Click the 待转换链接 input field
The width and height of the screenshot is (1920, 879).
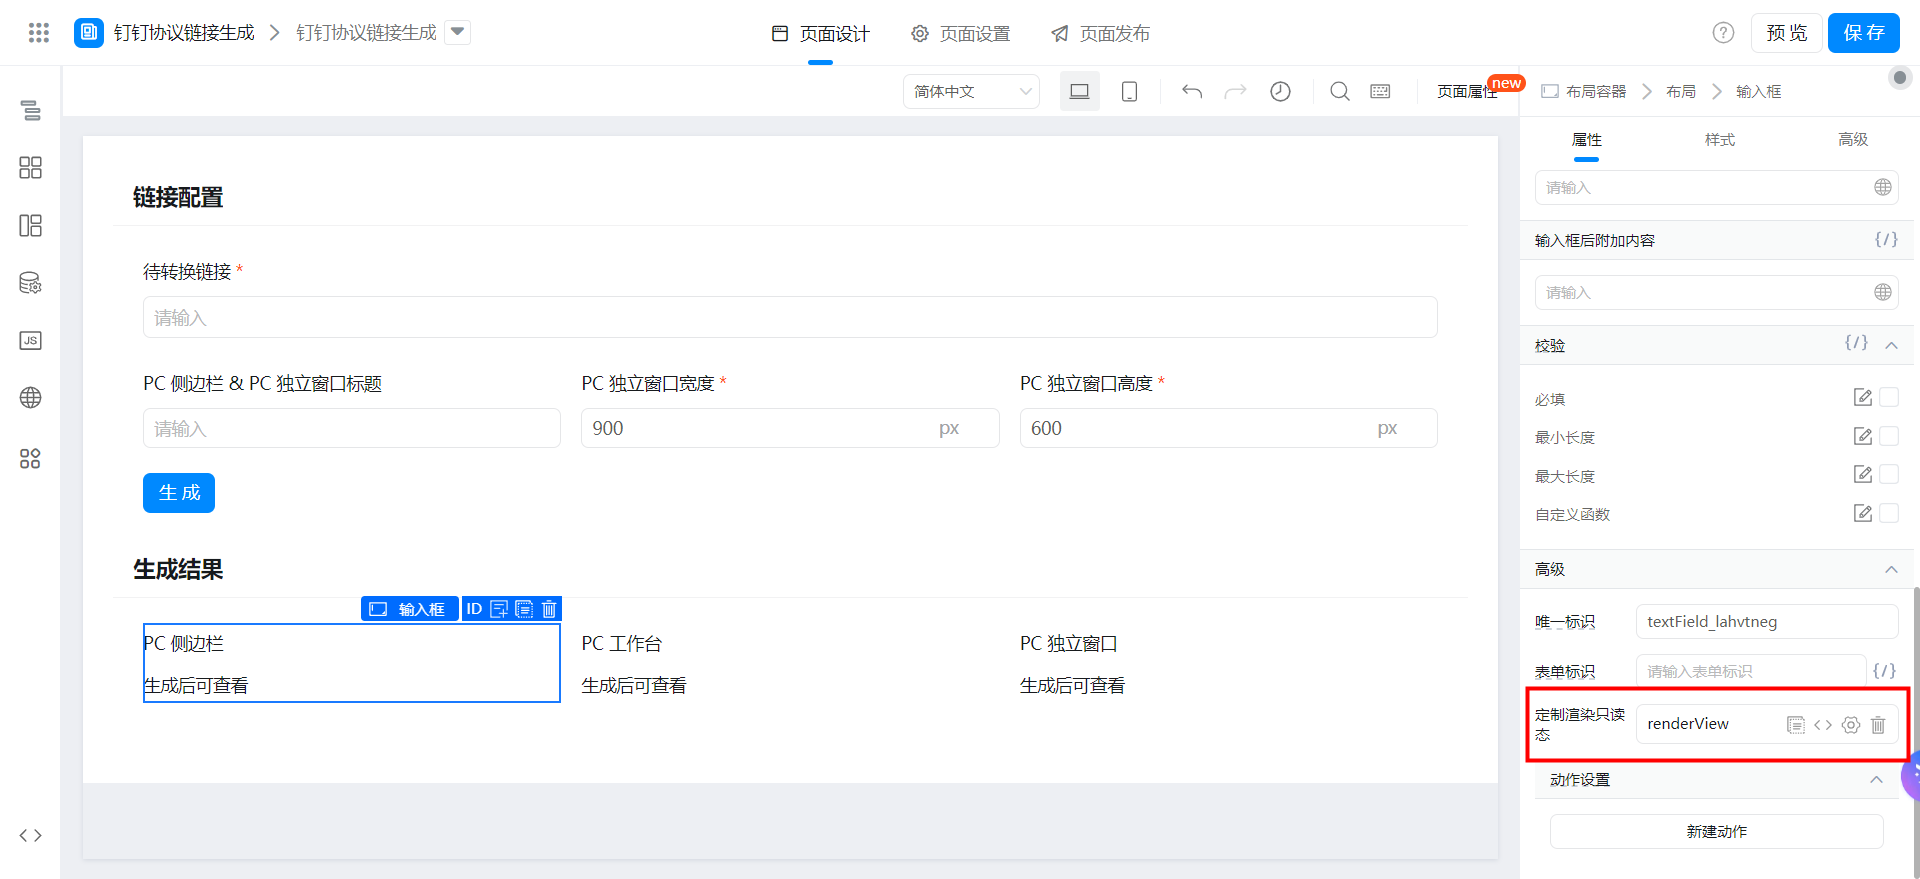789,318
